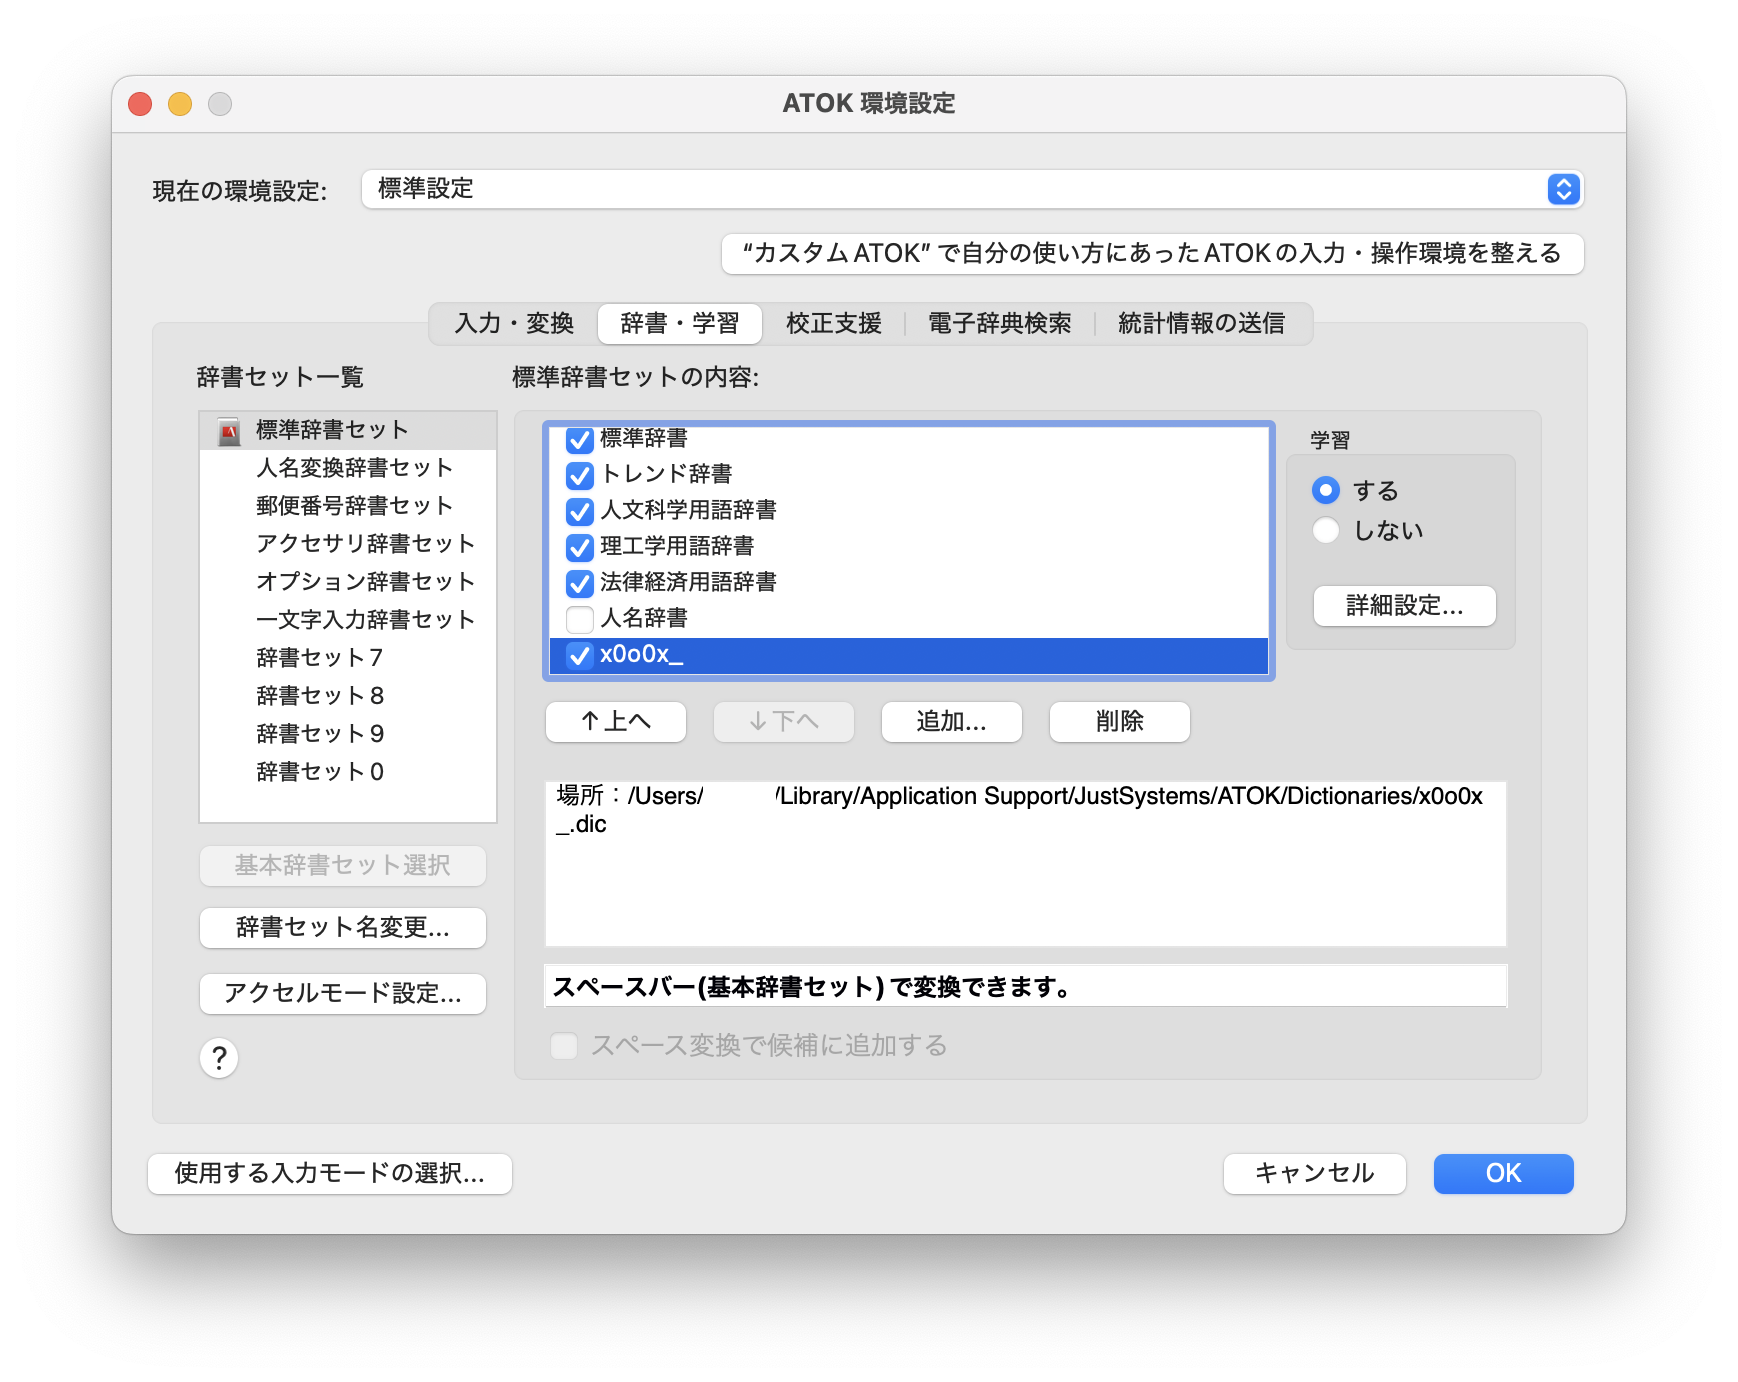
Task: Uncheck the 人文科学用語辞書 checkbox
Action: tap(579, 511)
